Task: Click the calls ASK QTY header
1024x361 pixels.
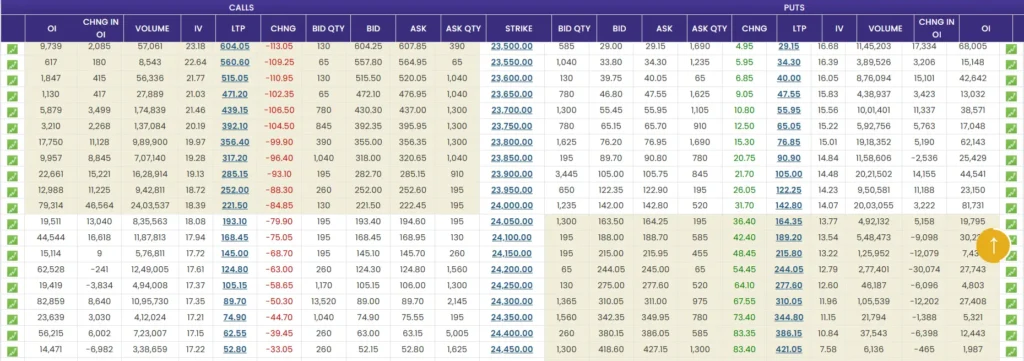Action: coord(463,29)
